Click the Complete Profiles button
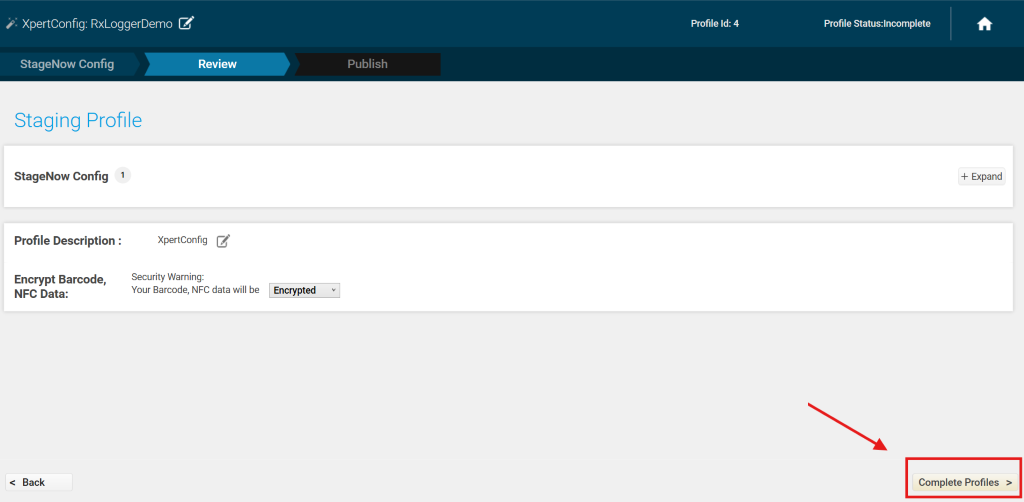Screen dimensions: 1024x502 click(965, 482)
